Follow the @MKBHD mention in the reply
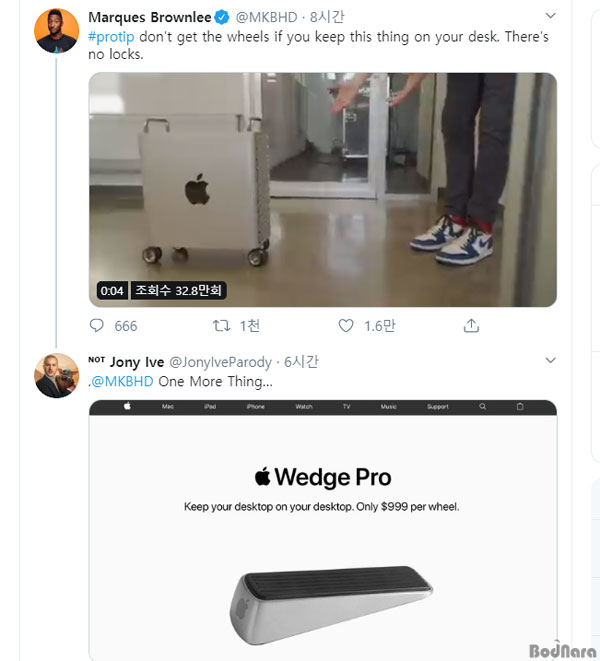600x661 pixels. coord(125,381)
